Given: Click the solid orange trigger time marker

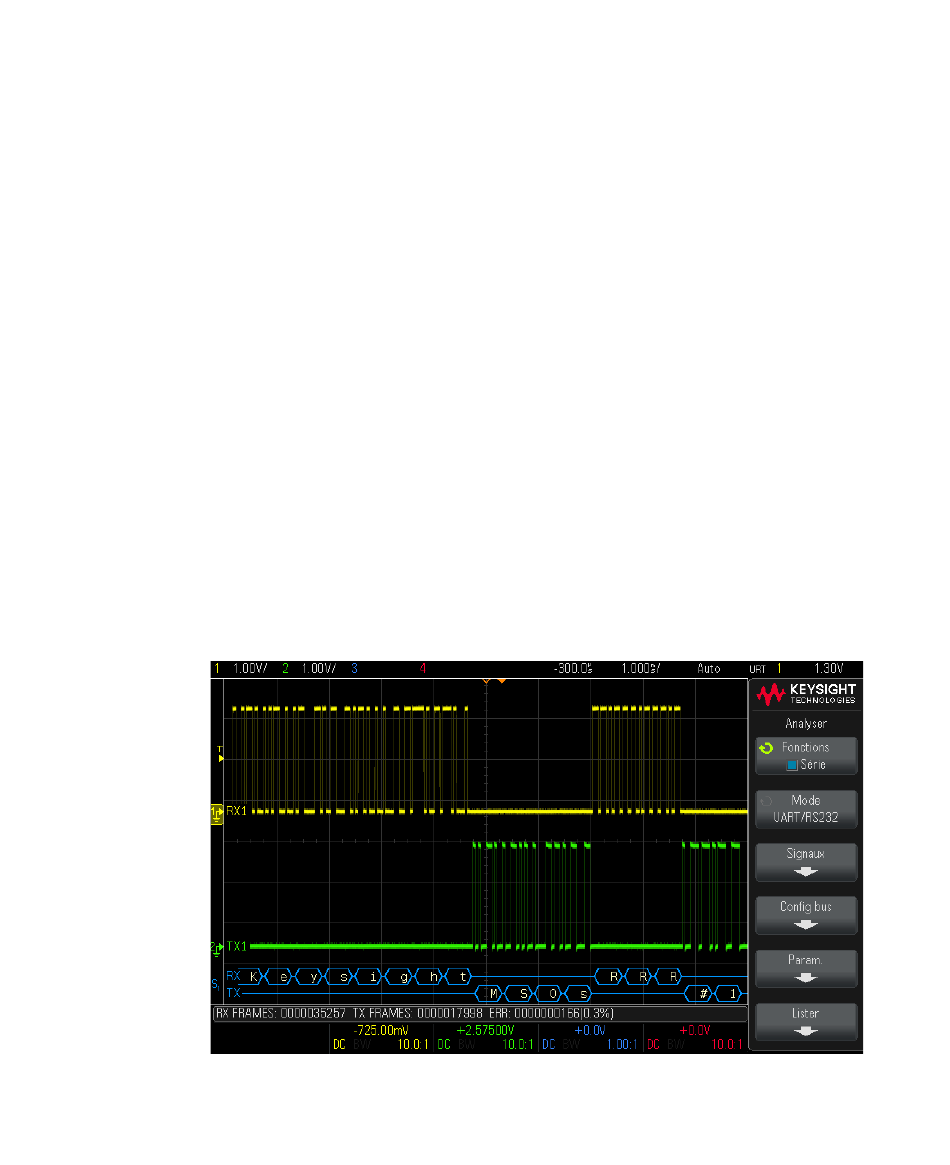Looking at the screenshot, I should pyautogui.click(x=501, y=680).
